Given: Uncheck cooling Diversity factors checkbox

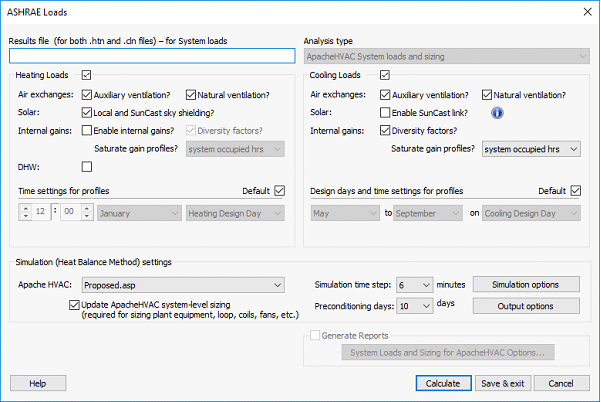Looking at the screenshot, I should [386, 130].
